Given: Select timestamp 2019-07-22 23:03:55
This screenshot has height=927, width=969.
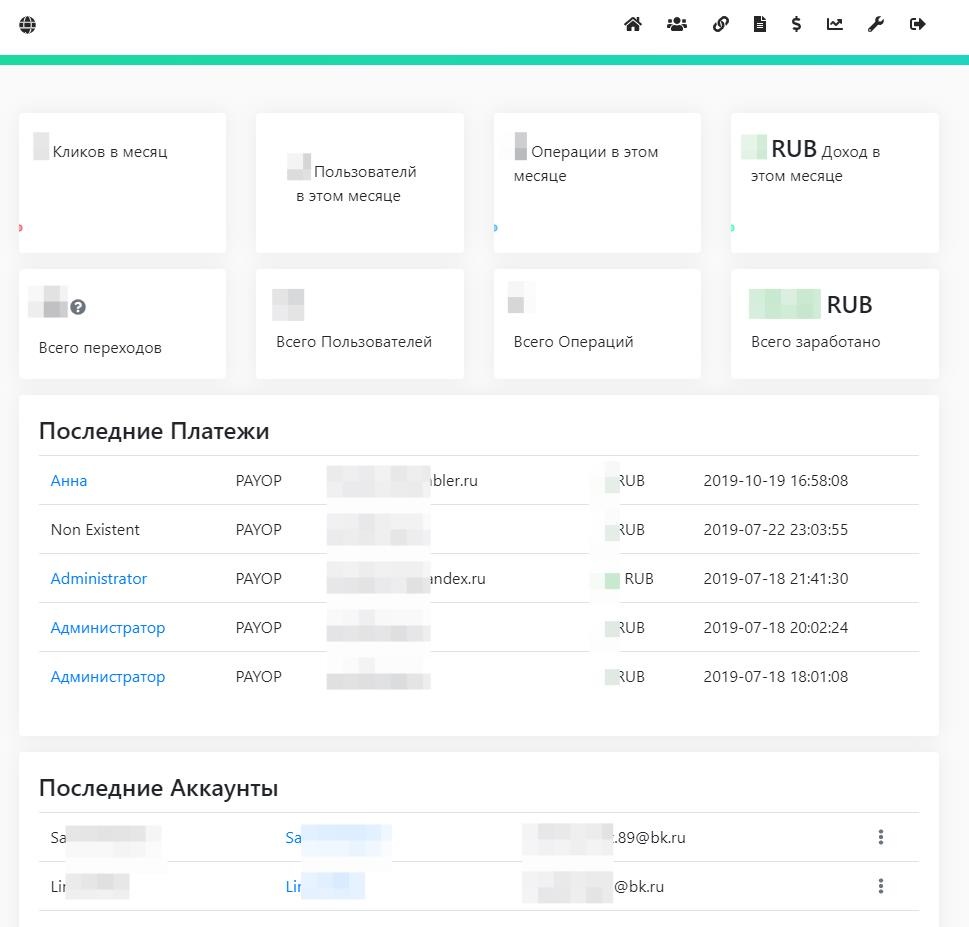Looking at the screenshot, I should coord(776,530).
